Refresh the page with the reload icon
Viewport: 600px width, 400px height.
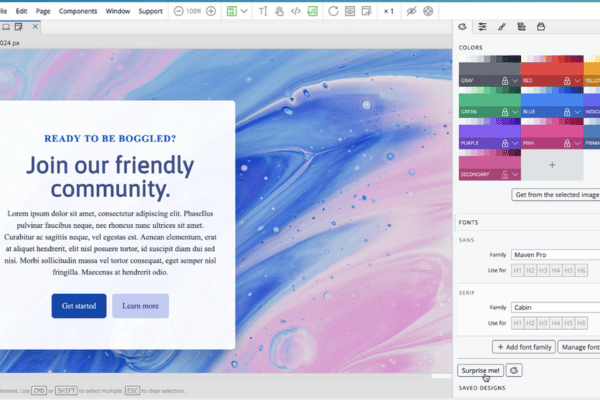coord(333,11)
